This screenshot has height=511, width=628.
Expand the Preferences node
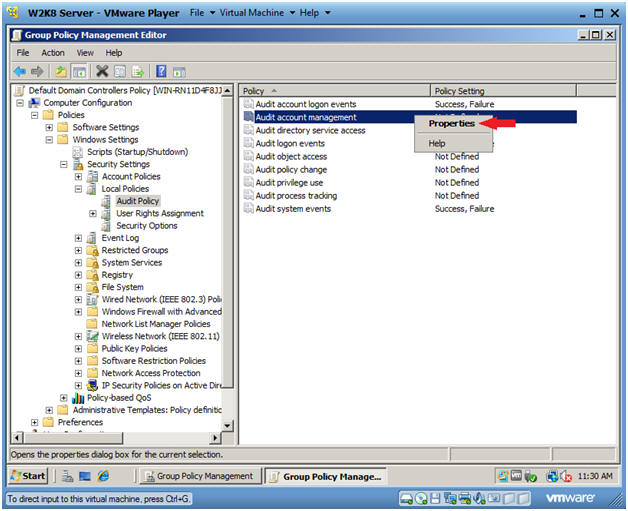[x=34, y=422]
